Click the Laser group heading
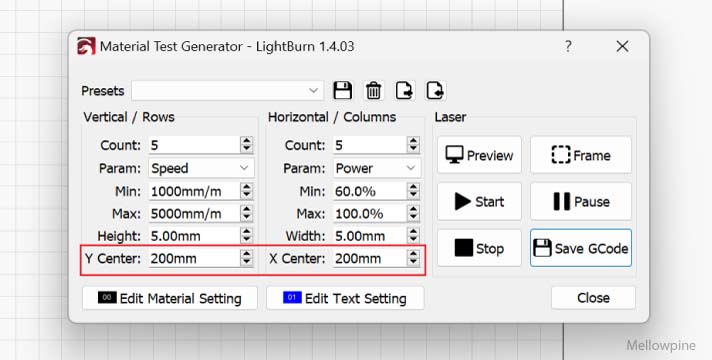Viewport: 712px width, 360px height. point(450,117)
